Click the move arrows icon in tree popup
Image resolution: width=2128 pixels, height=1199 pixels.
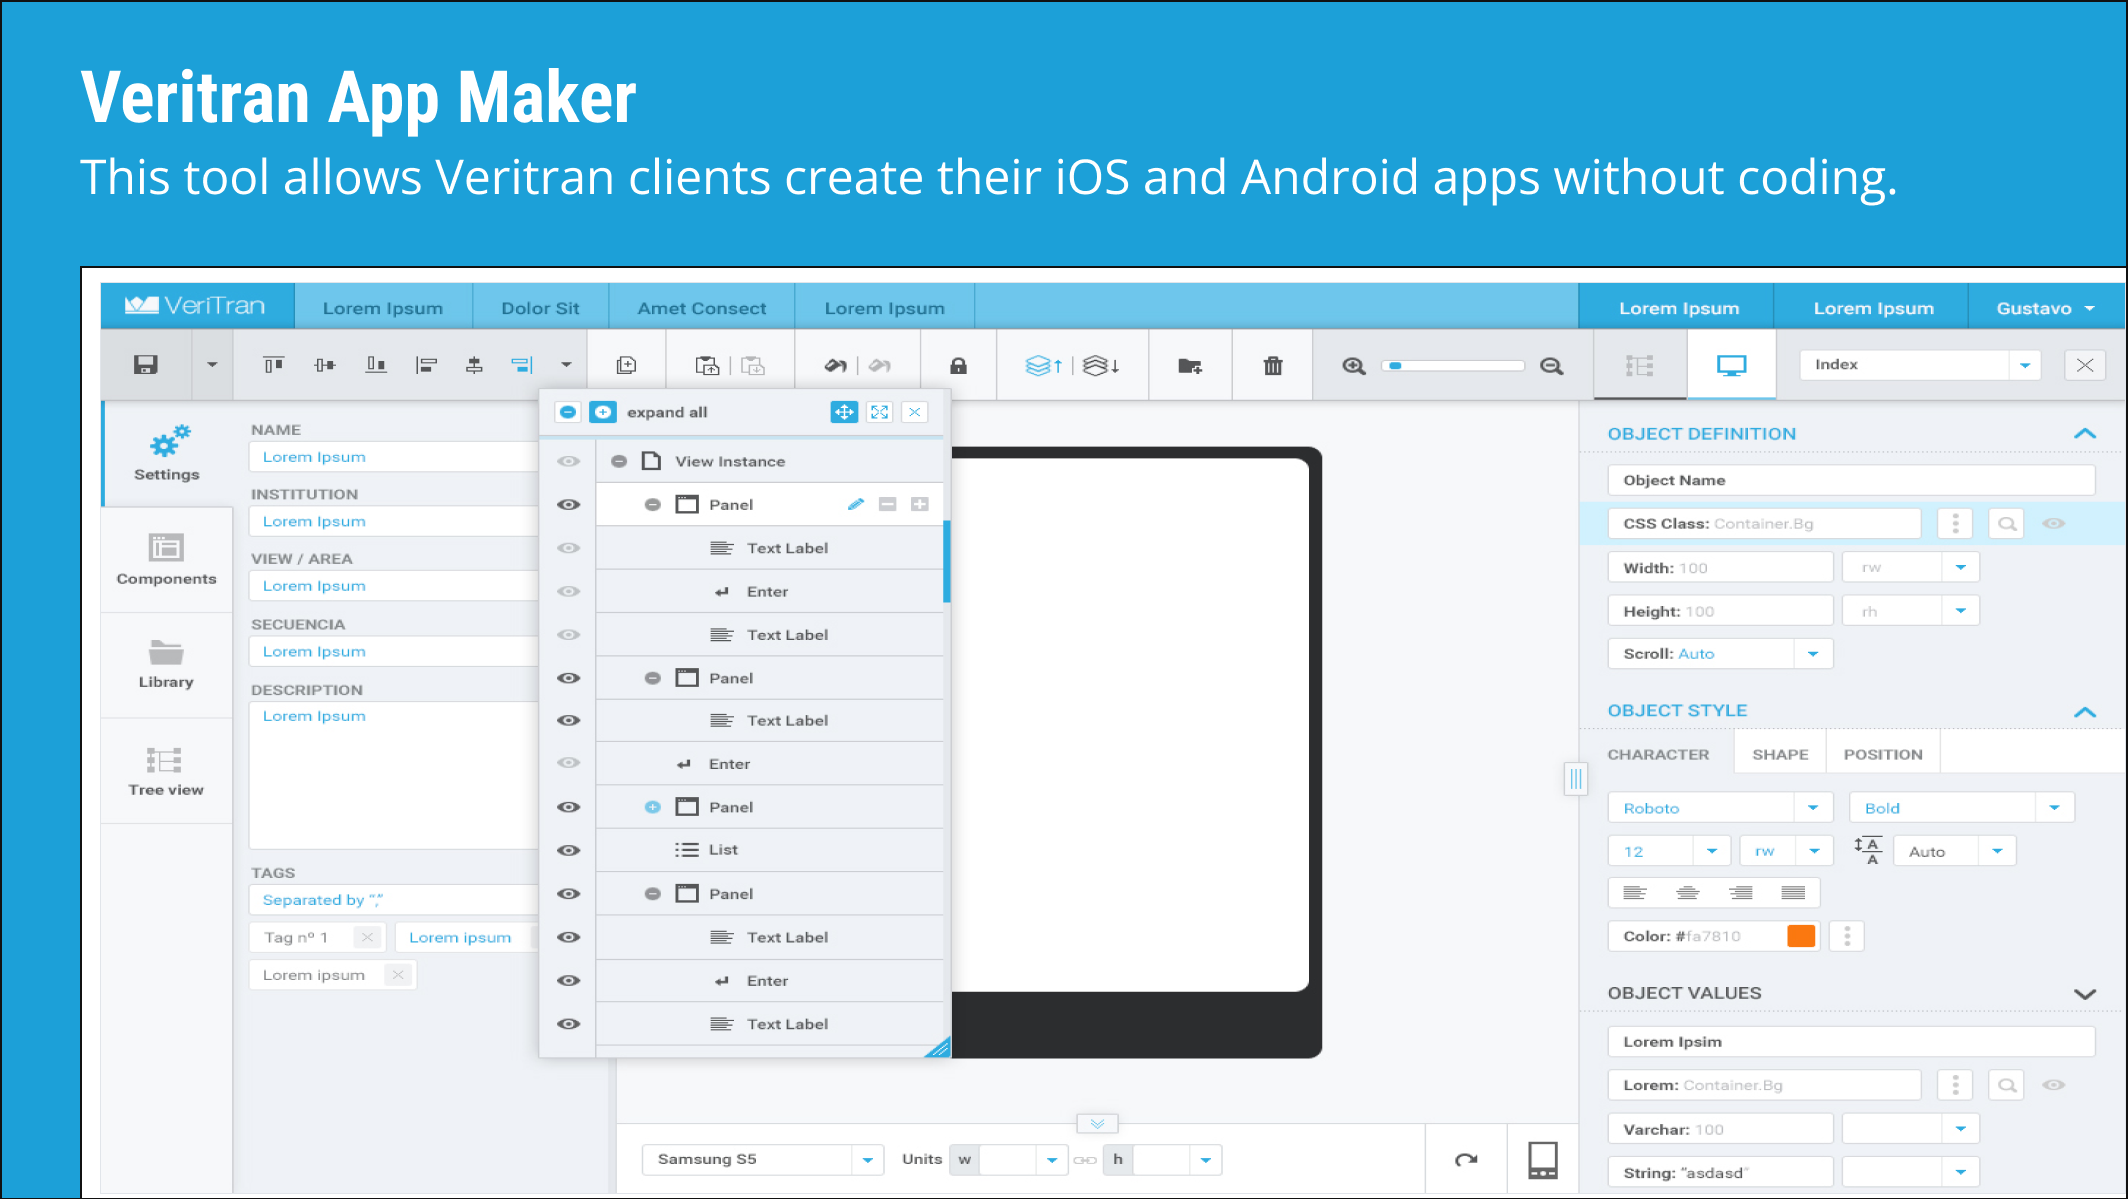click(844, 412)
